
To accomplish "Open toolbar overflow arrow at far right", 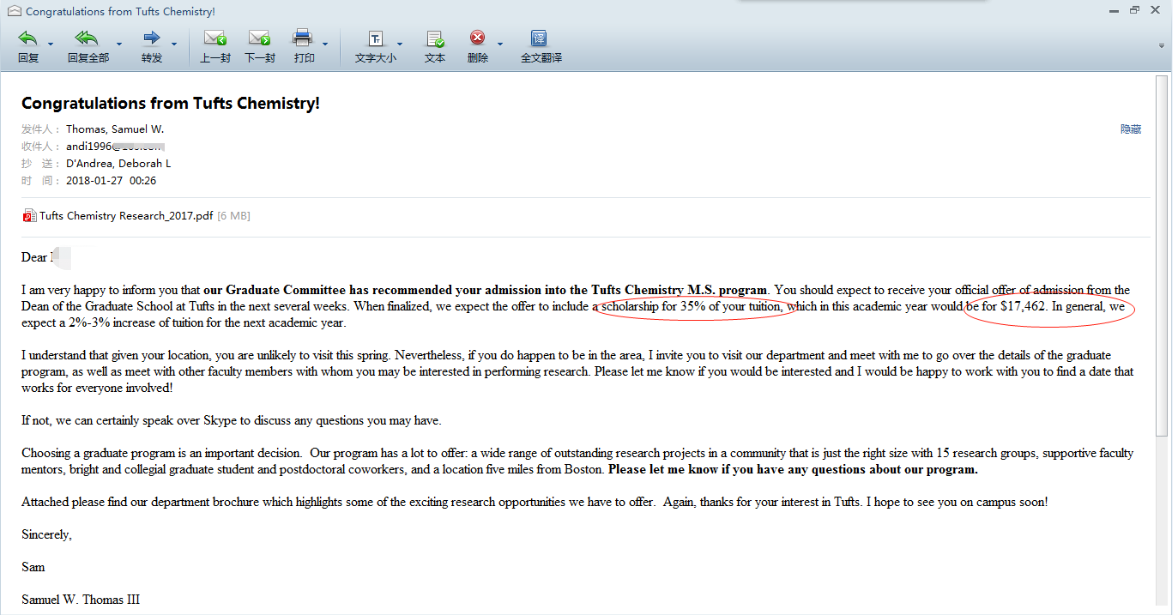I will pyautogui.click(x=1163, y=45).
